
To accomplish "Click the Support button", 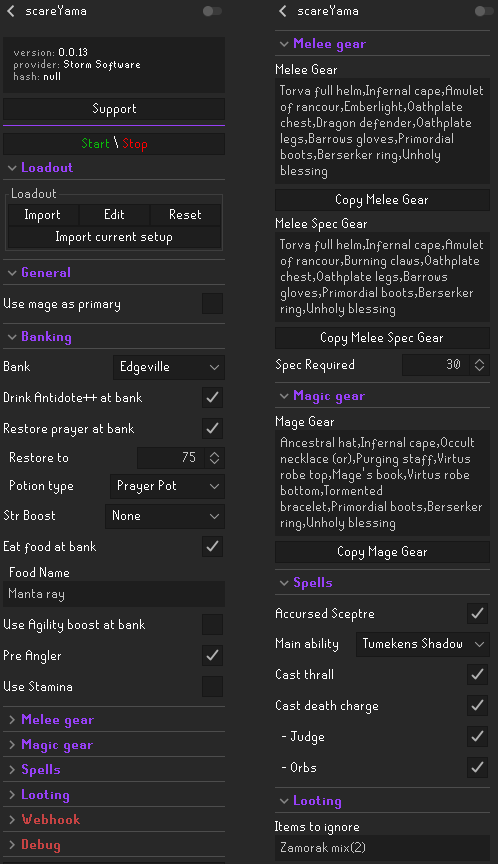I will [114, 109].
